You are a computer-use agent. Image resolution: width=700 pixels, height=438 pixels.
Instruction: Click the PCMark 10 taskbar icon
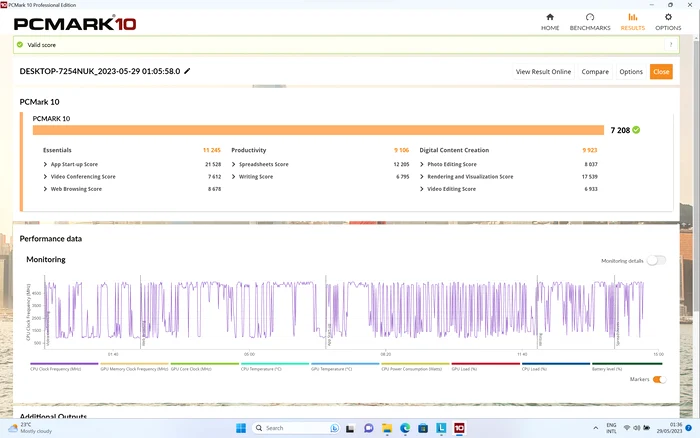(459, 429)
